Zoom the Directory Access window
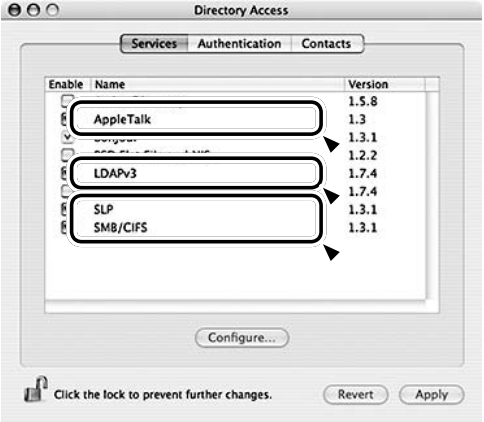The image size is (484, 422). pos(52,10)
